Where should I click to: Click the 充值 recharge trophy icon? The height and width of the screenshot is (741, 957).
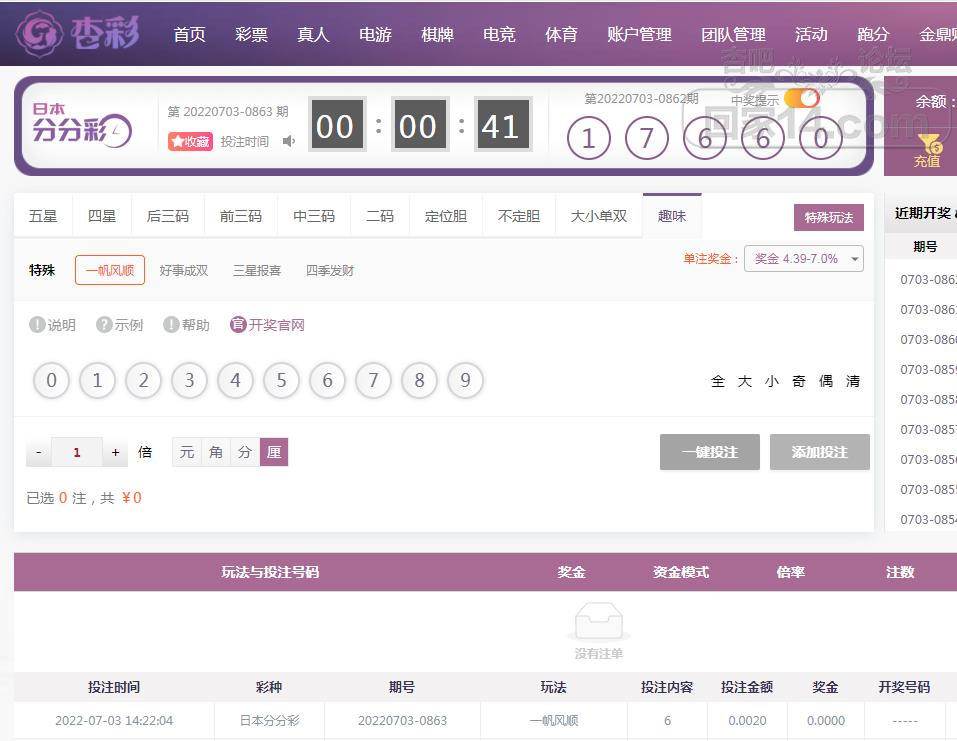[927, 150]
